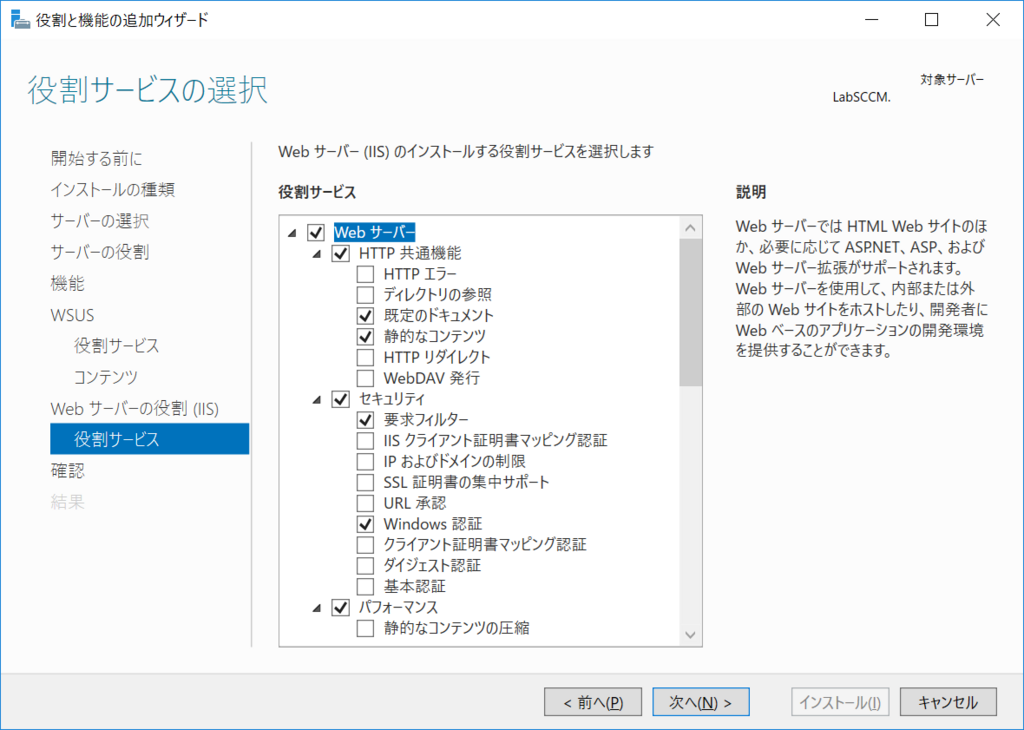Toggle 静的なコンテンツ checkbox
1024x730 pixels.
click(366, 336)
